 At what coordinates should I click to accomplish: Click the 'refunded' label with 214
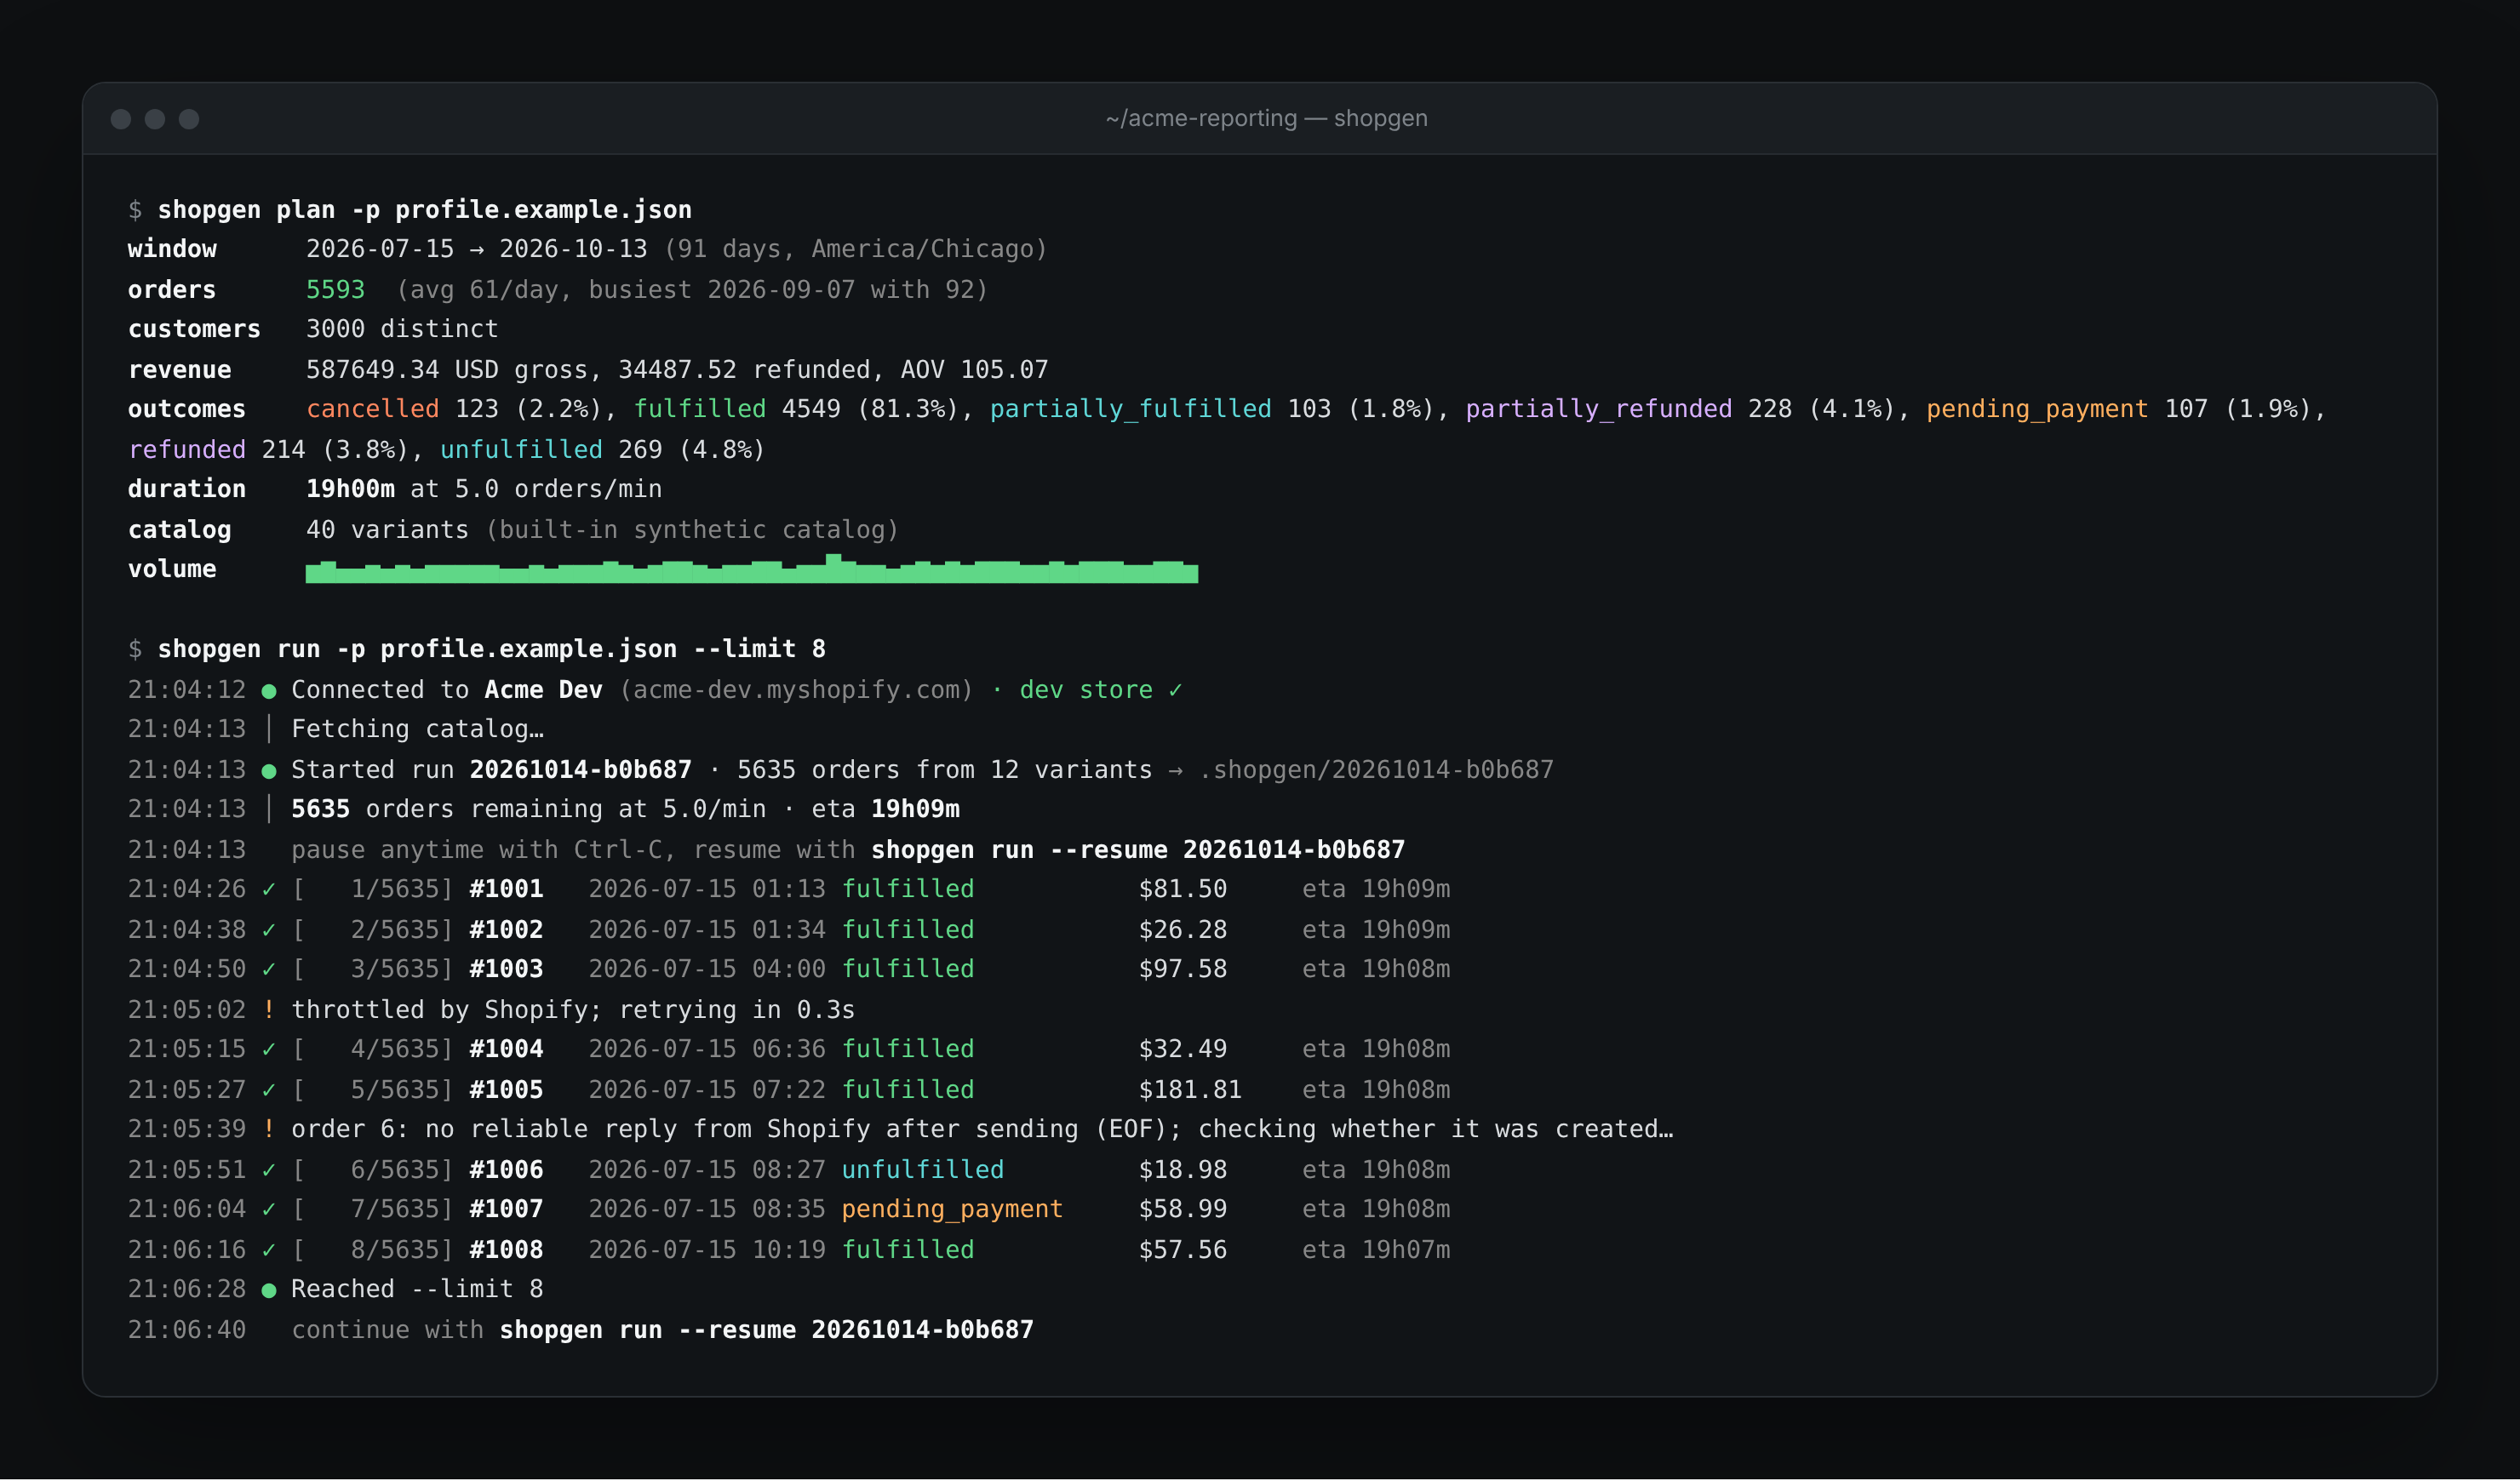[187, 449]
